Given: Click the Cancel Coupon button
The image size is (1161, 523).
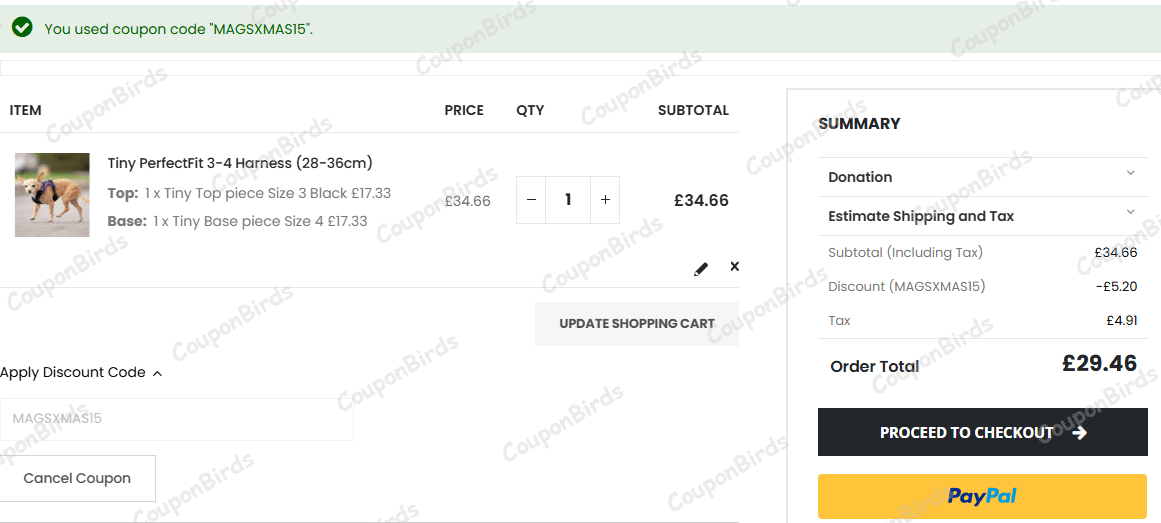Looking at the screenshot, I should [77, 478].
